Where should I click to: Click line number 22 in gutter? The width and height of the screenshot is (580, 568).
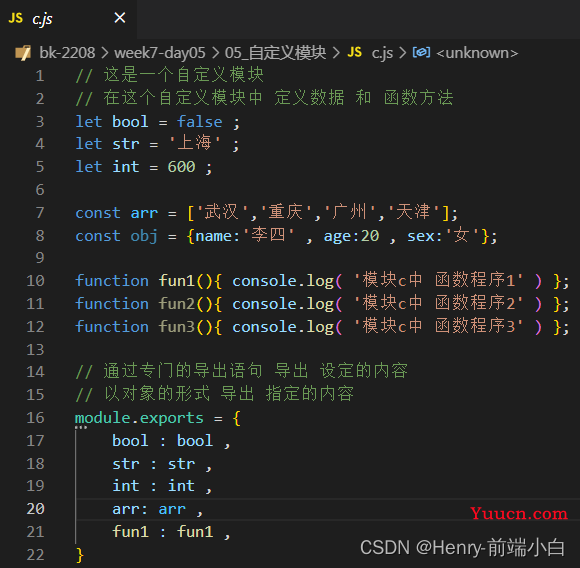36,555
